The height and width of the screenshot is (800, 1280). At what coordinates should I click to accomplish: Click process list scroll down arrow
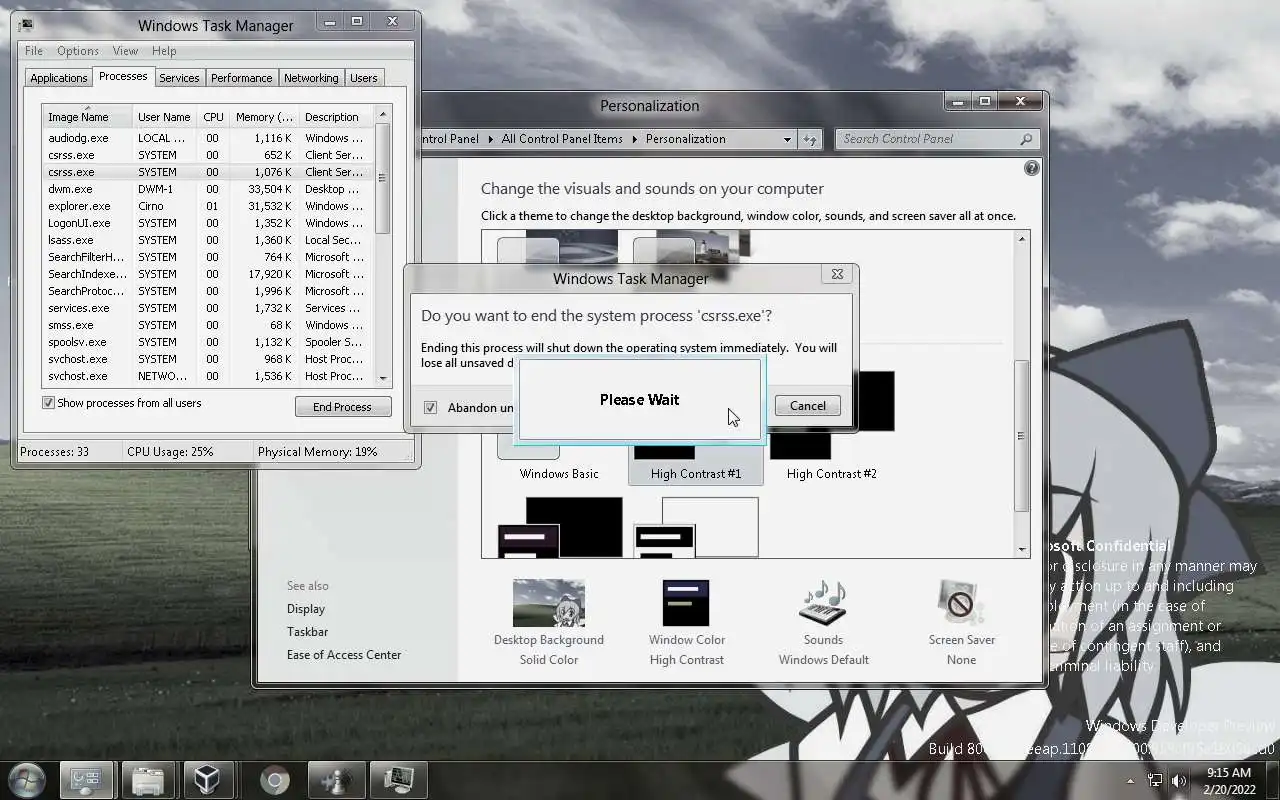pos(382,378)
